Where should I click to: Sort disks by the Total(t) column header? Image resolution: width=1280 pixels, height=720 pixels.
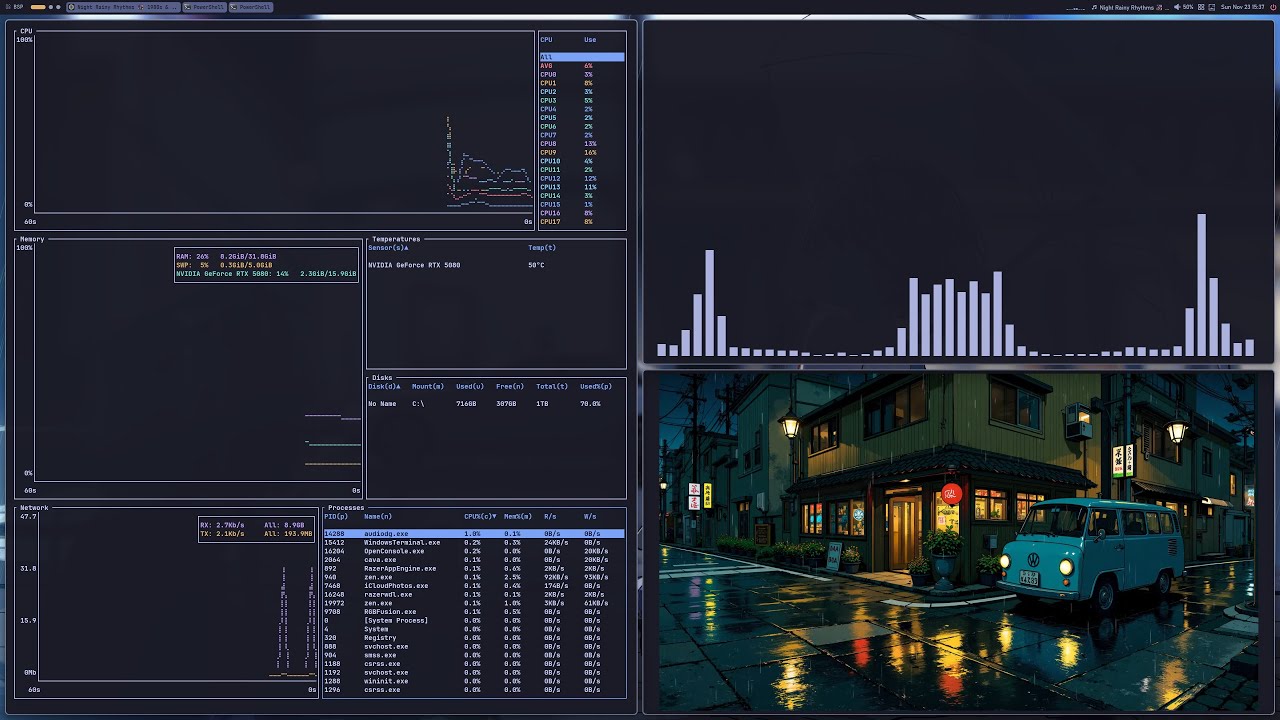552,386
